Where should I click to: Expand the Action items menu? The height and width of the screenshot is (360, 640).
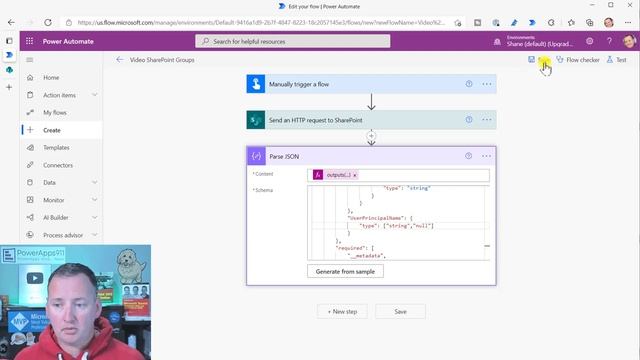point(95,95)
